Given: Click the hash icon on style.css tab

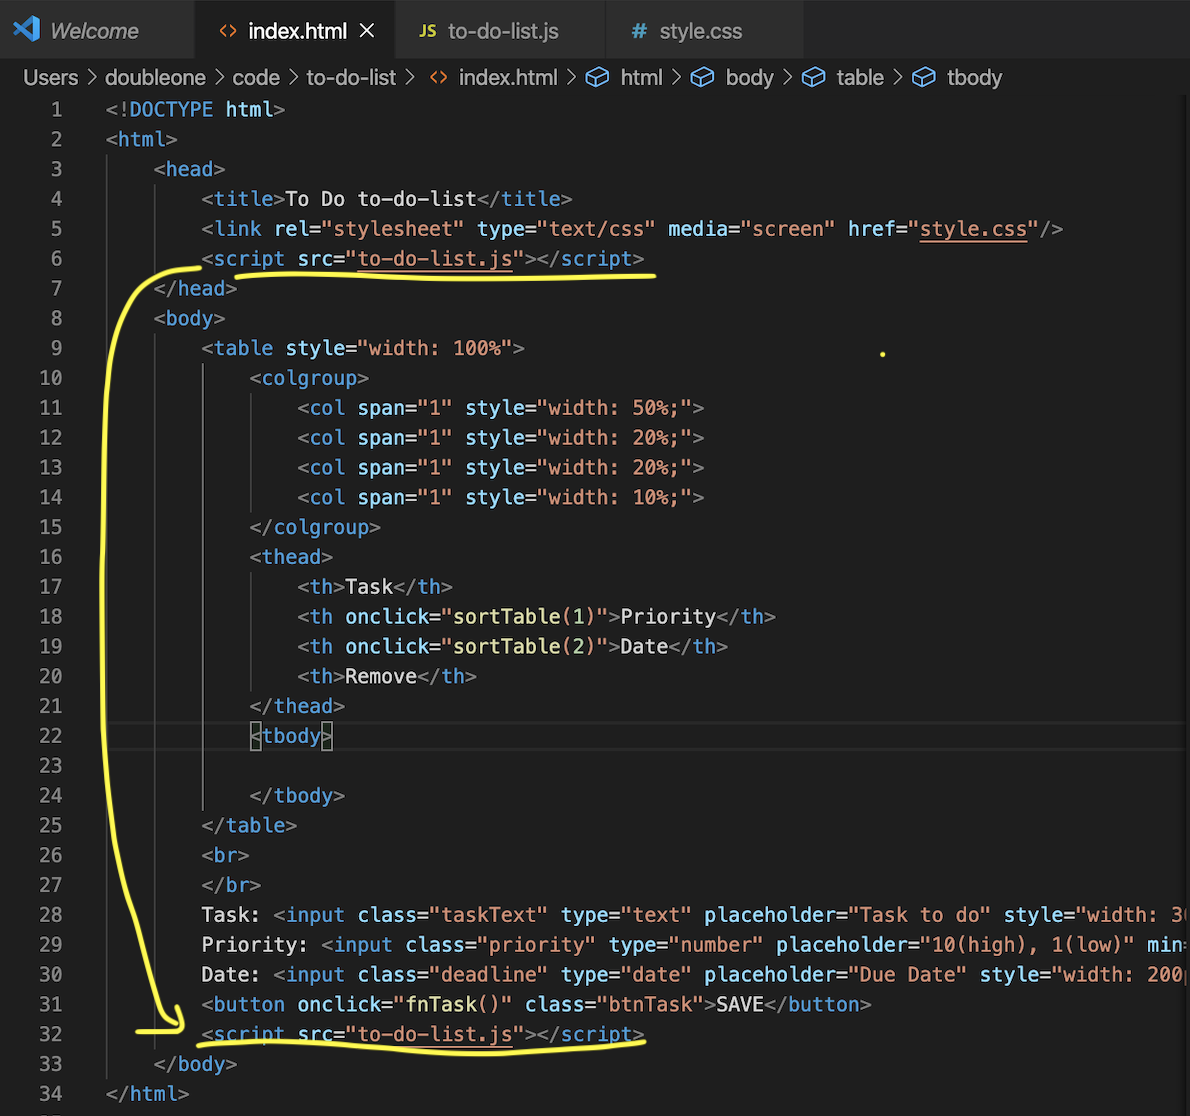Looking at the screenshot, I should click(x=640, y=31).
